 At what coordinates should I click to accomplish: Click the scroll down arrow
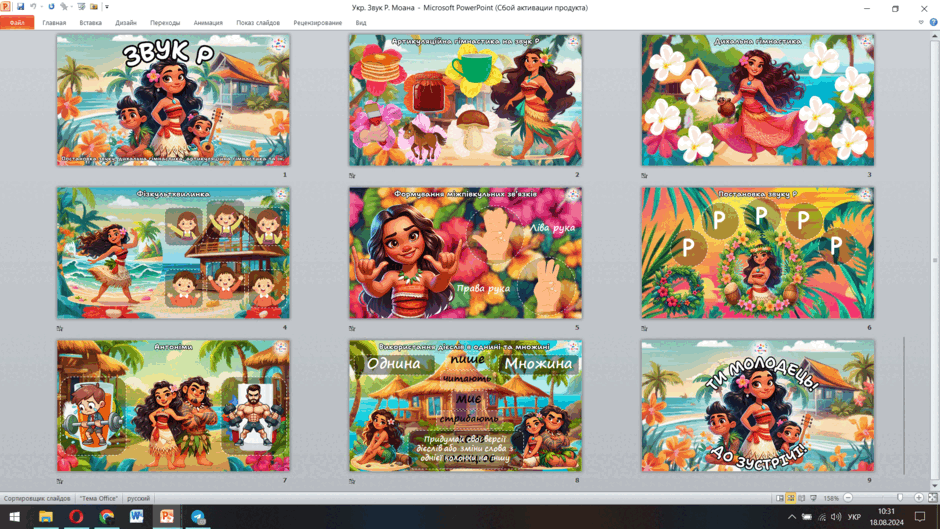935,486
